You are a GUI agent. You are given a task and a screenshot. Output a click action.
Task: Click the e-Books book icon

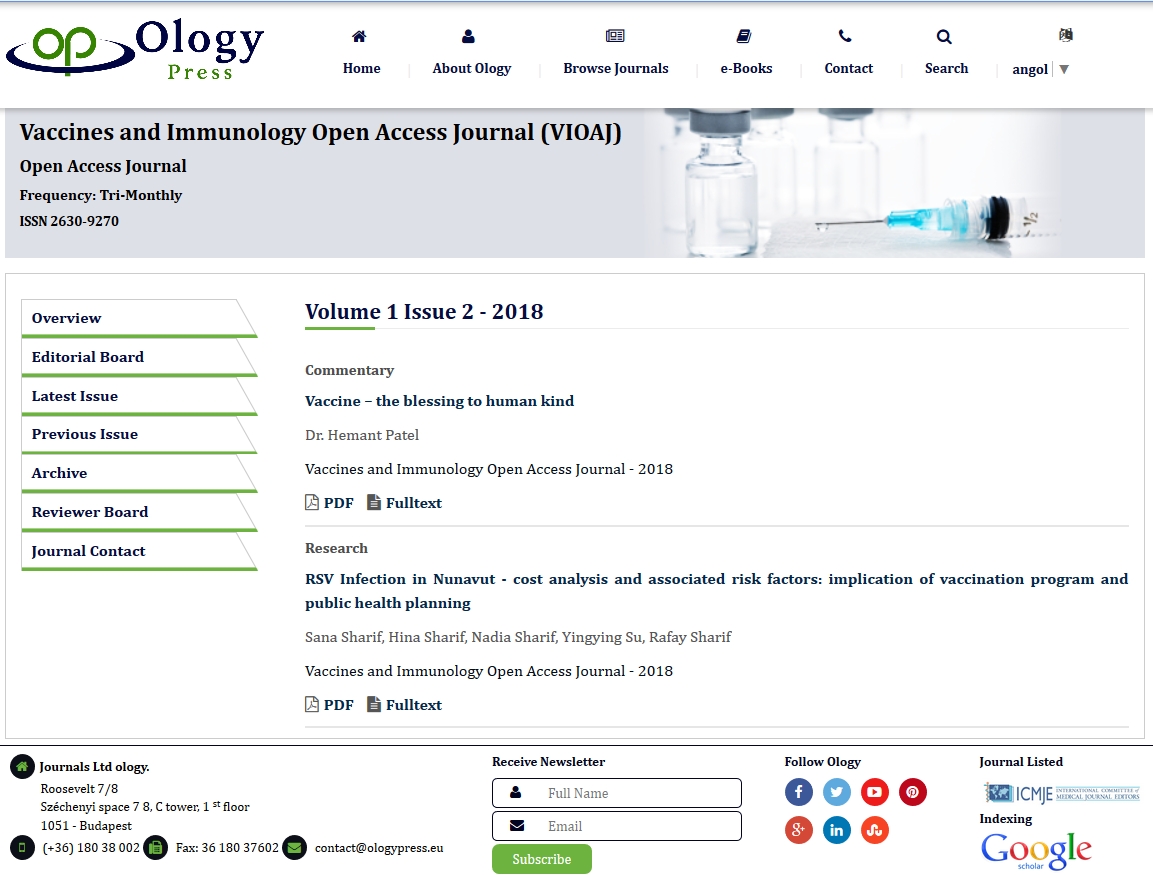click(x=743, y=36)
